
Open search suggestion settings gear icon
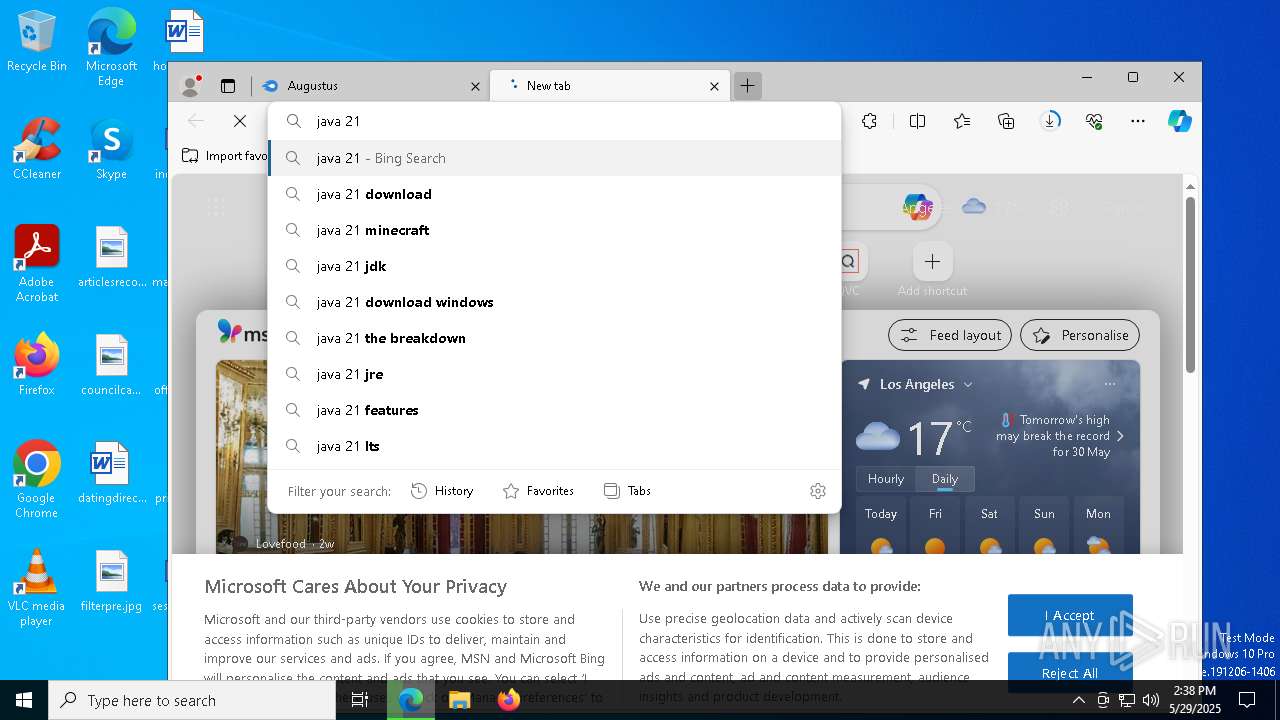pos(818,491)
